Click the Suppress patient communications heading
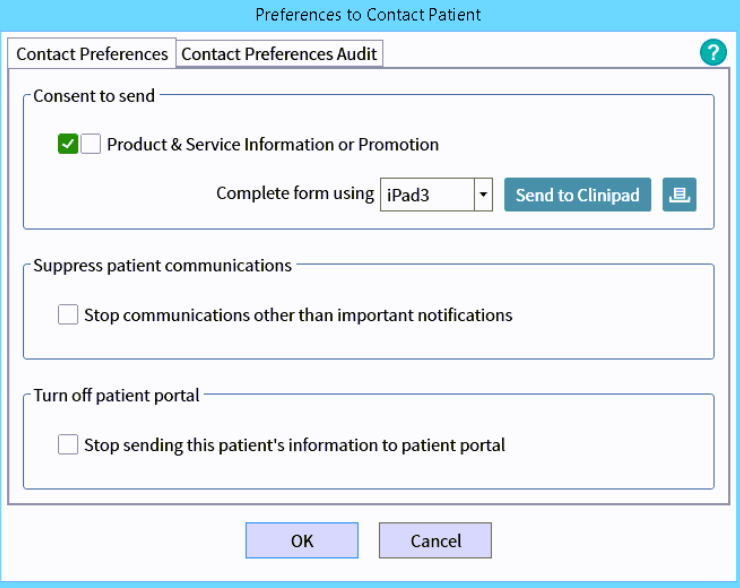740x588 pixels. click(162, 265)
